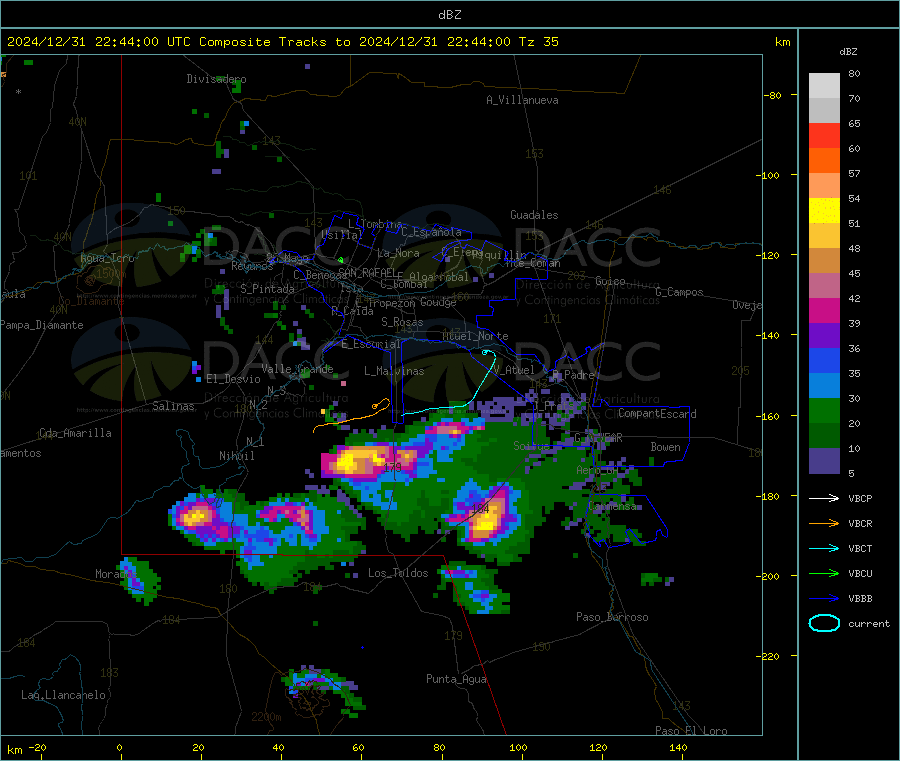900x761 pixels.
Task: Click the 'Pampa_Diamante' map label
Action: point(41,325)
